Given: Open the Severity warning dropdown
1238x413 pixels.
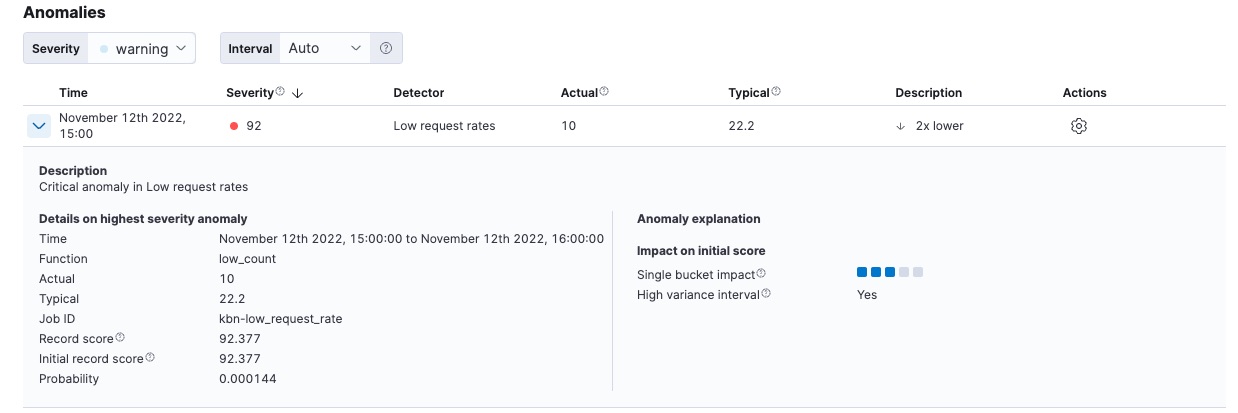Looking at the screenshot, I should click(x=142, y=48).
